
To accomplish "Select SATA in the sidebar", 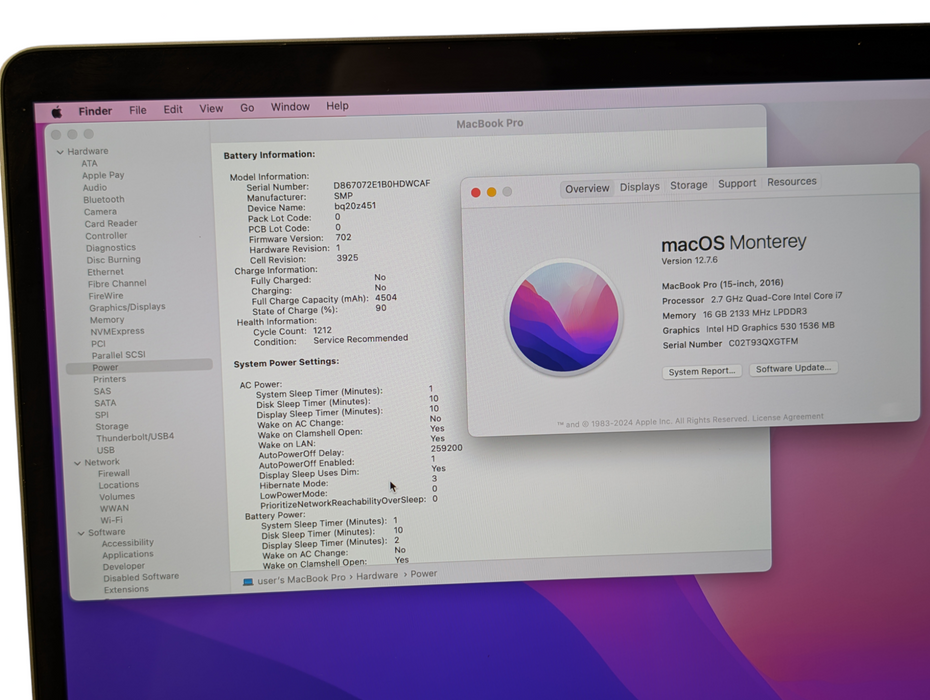I will click(105, 403).
